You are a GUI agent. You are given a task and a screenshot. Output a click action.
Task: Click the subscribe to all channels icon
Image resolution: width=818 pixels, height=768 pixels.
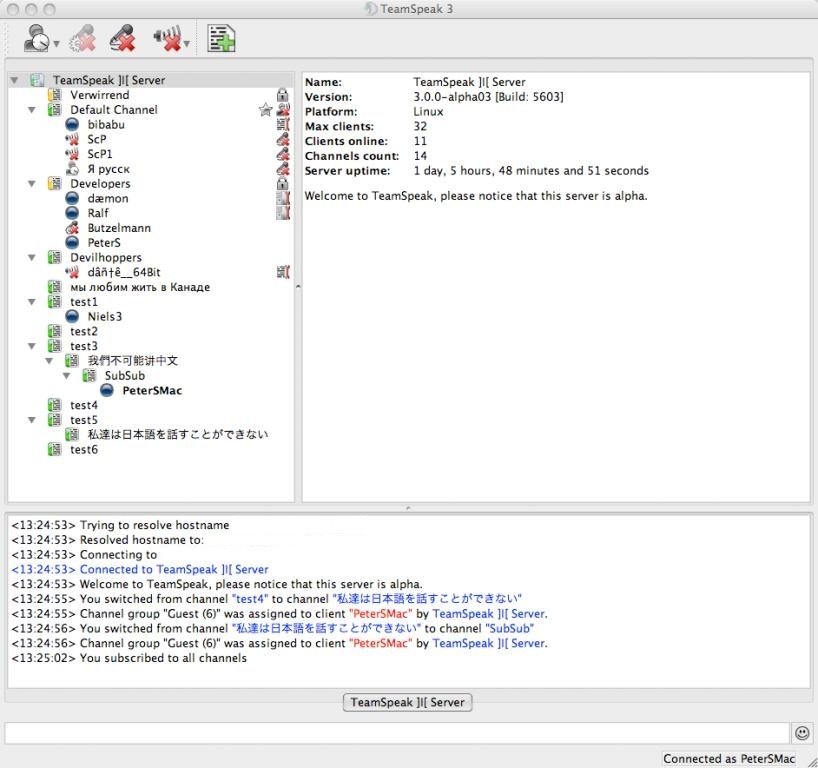click(221, 39)
